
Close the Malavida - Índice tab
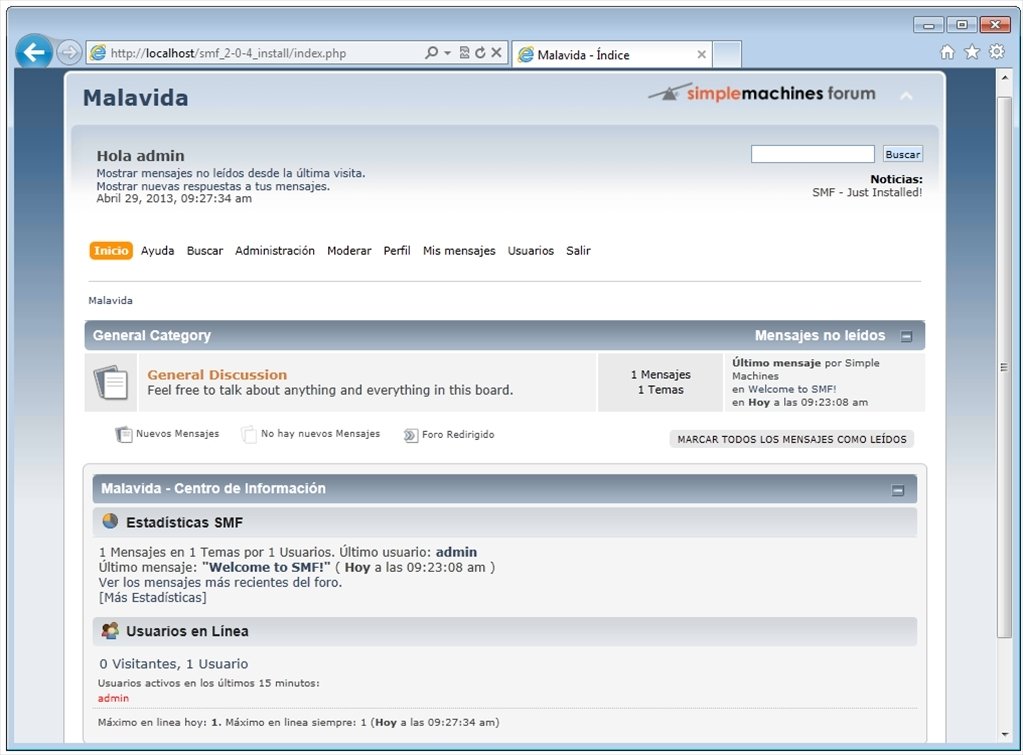(x=701, y=55)
